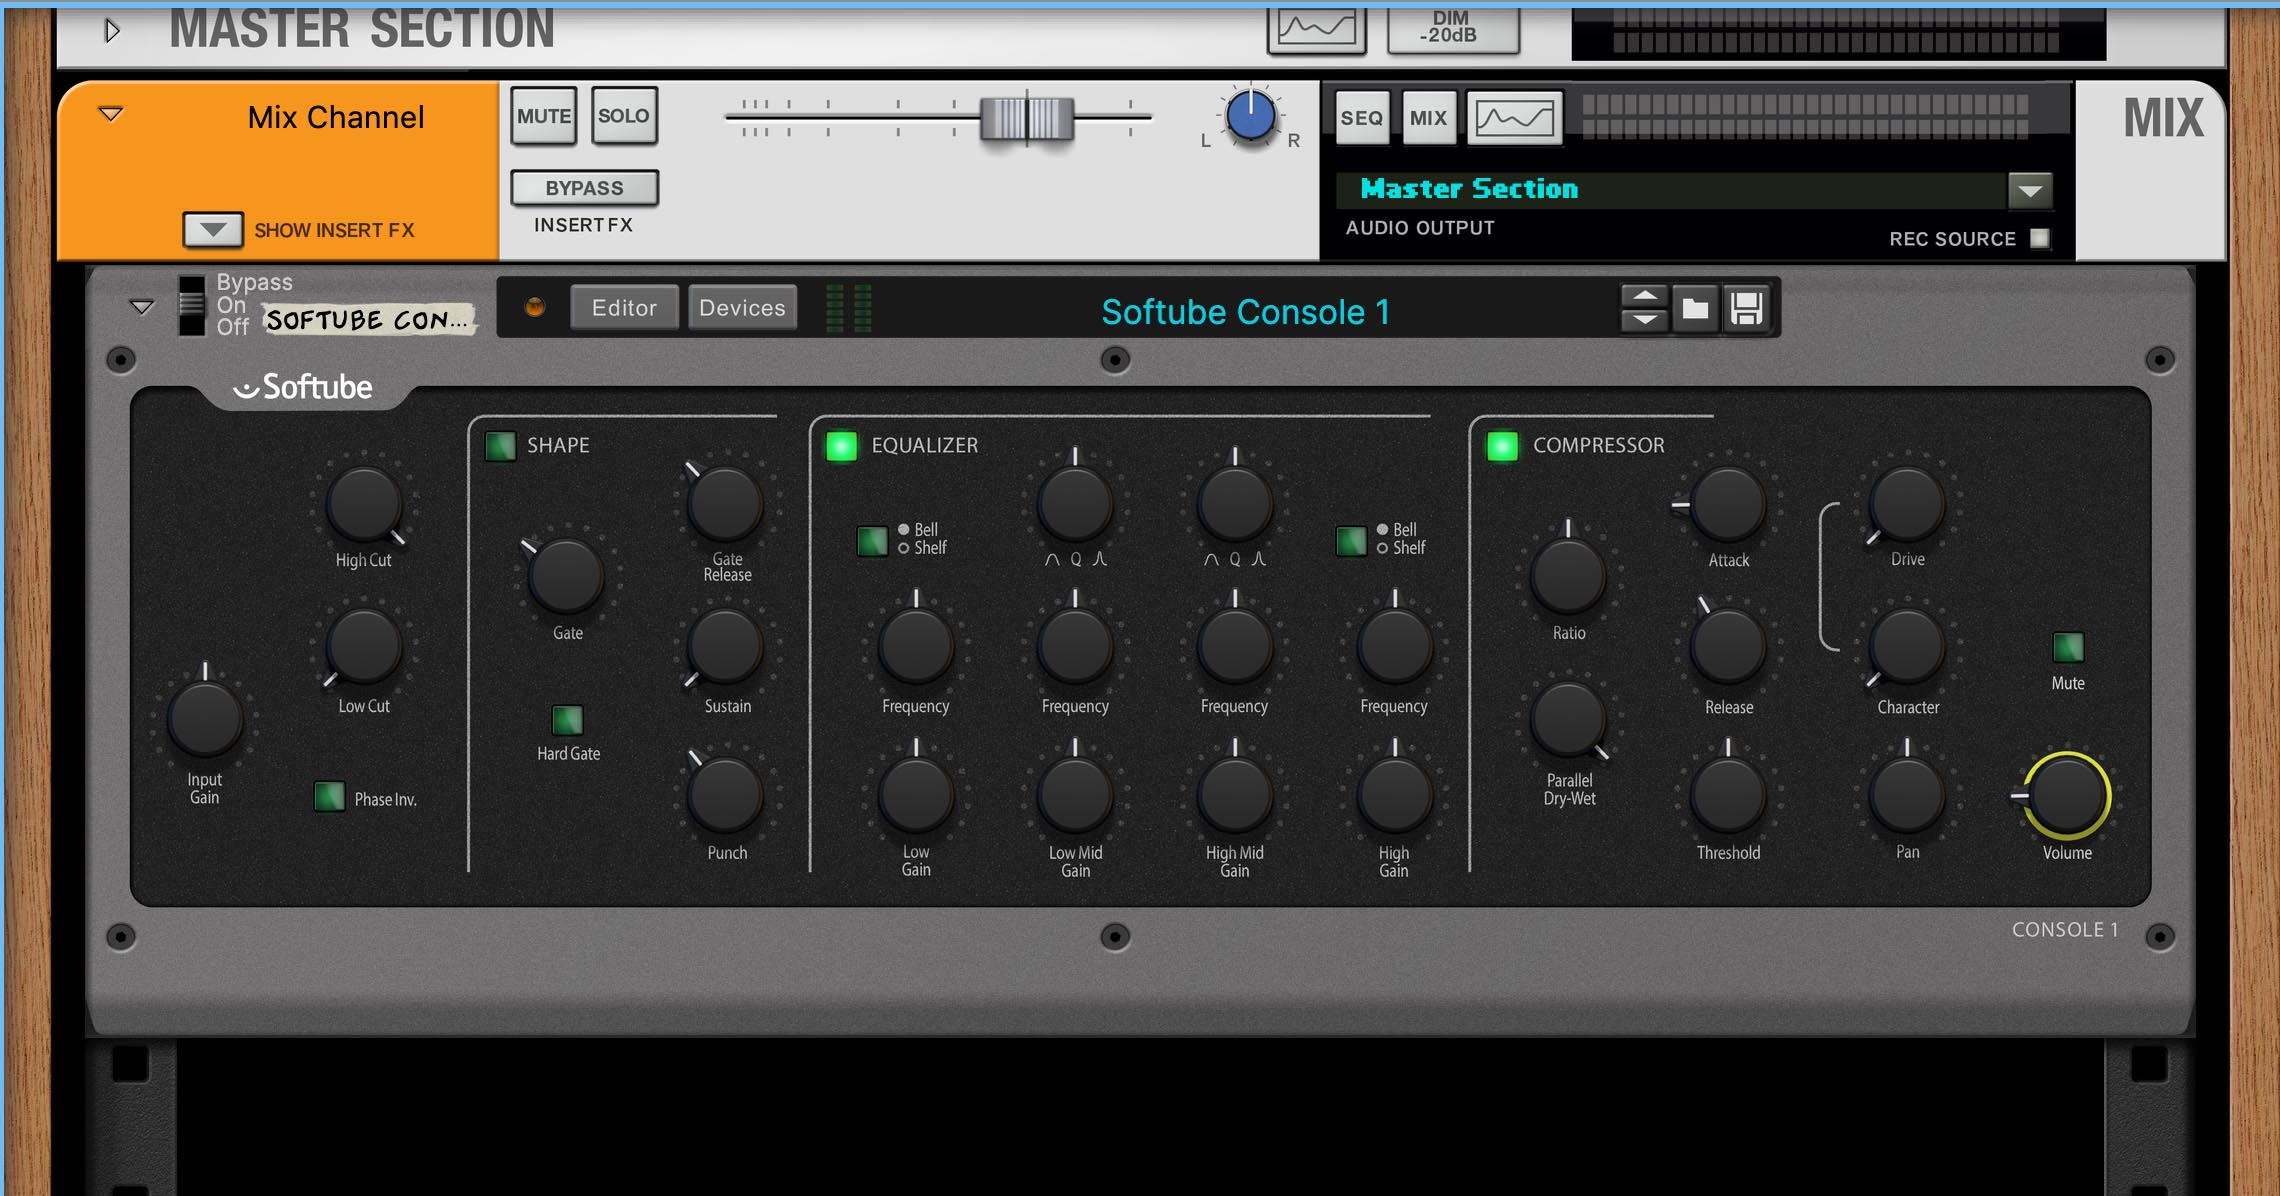The image size is (2280, 1196).
Task: Click the Threshold knob
Action: [1728, 795]
